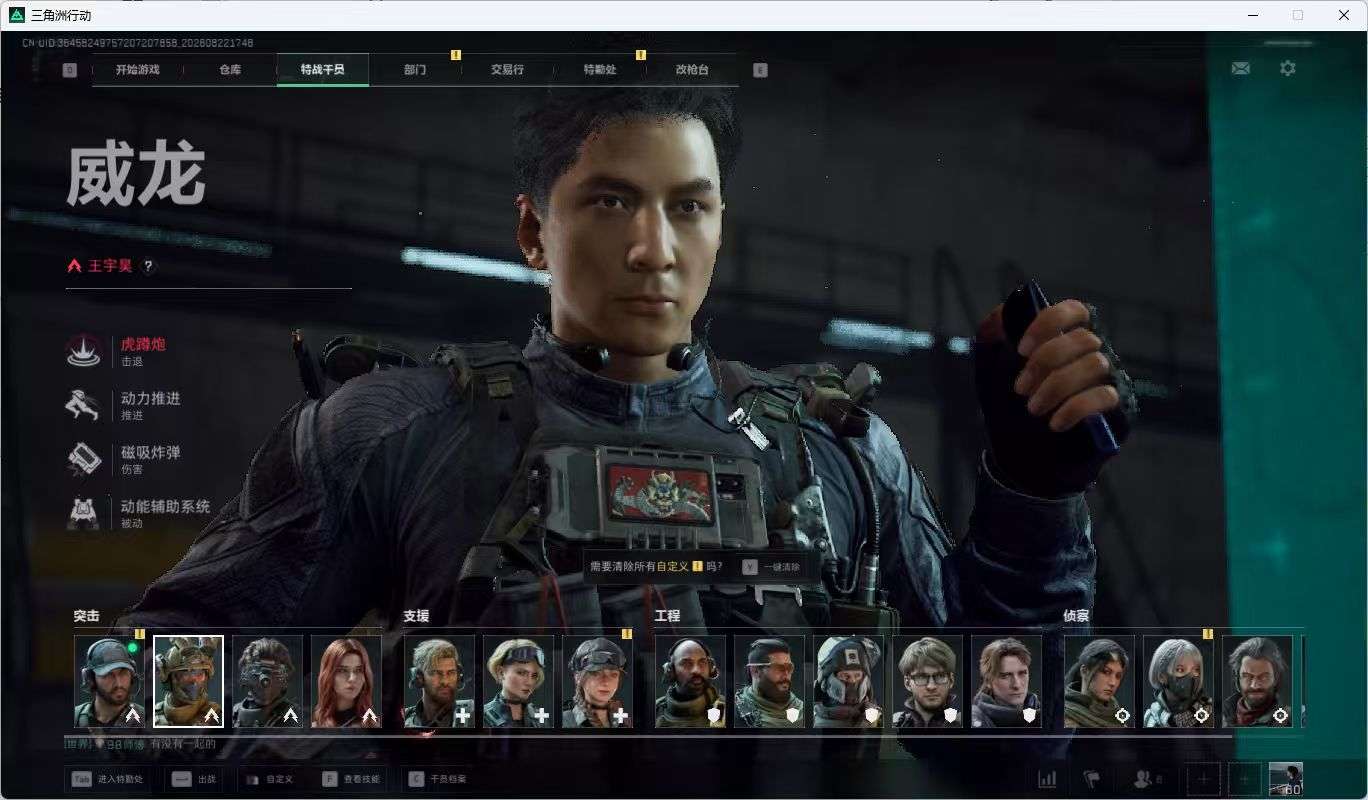Click the 工程 class label
This screenshot has width=1368, height=800.
[x=668, y=616]
